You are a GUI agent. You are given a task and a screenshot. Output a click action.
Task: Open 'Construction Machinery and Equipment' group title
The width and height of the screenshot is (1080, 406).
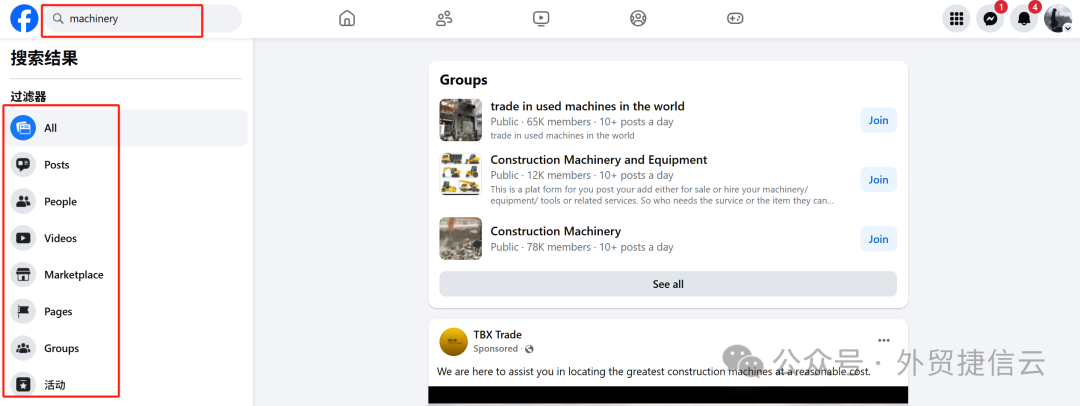[599, 160]
